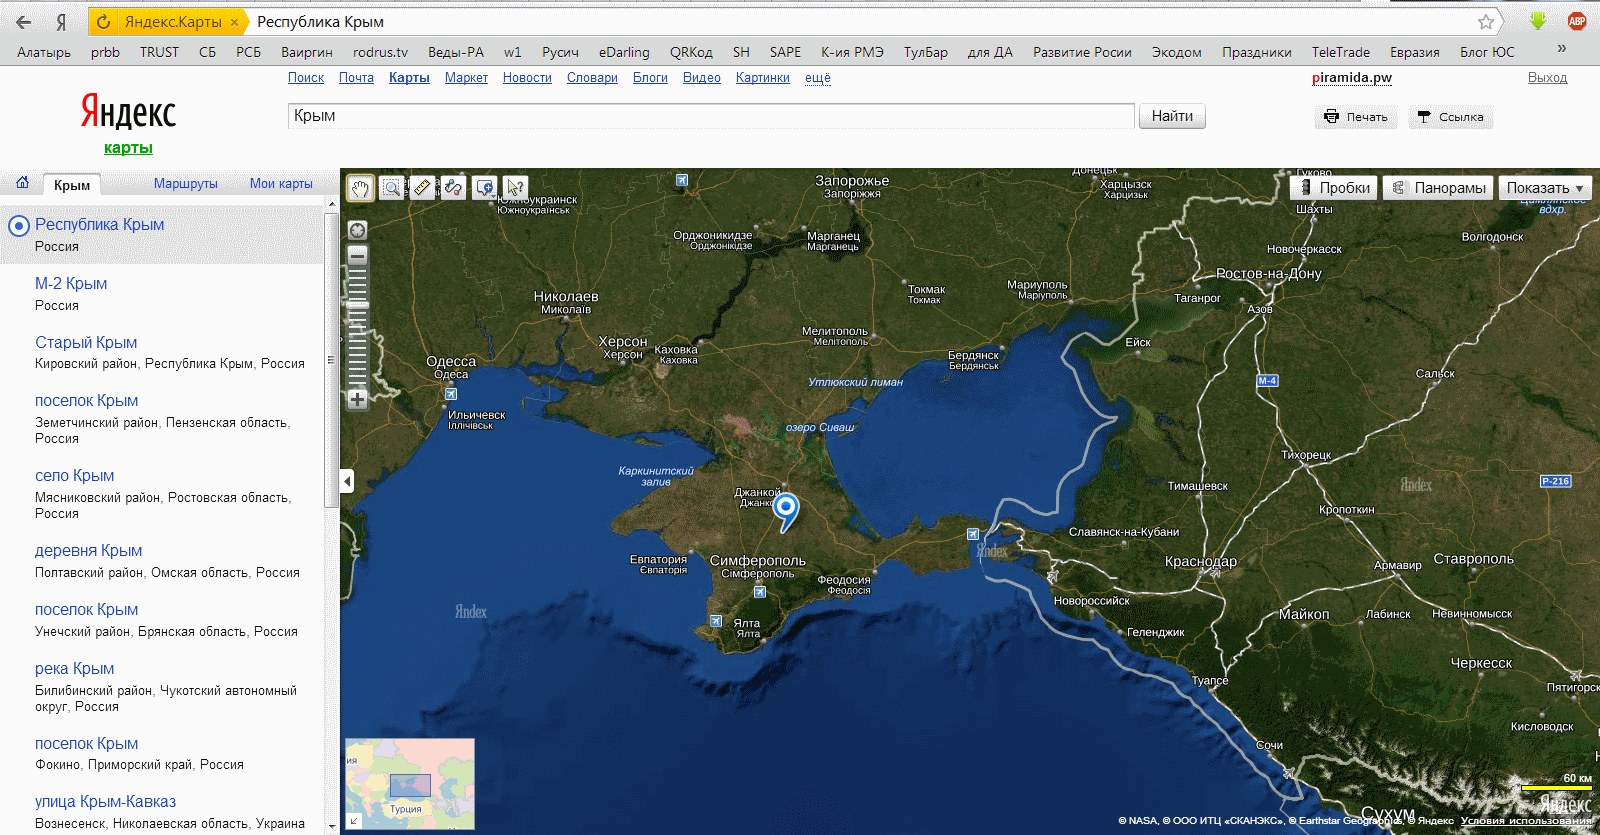Toggle the Панорамы panoramas layer

(1438, 188)
